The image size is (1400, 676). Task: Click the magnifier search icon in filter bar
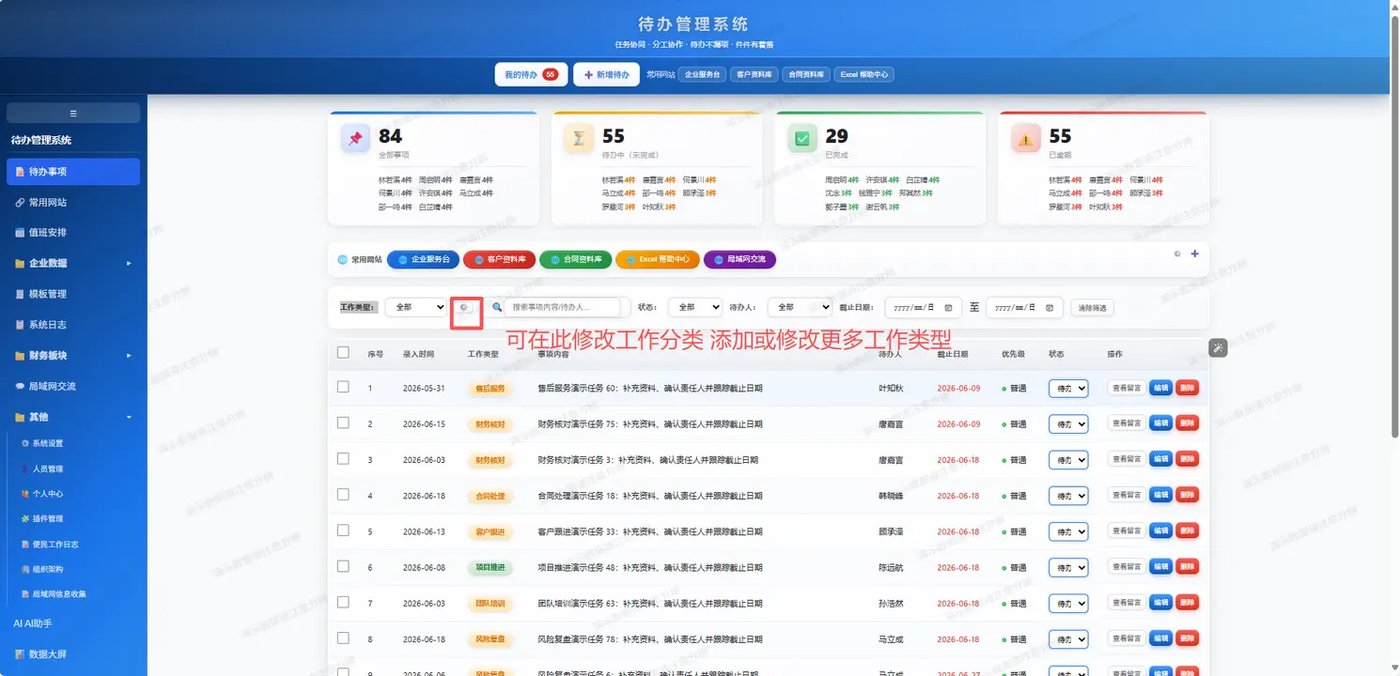click(497, 307)
